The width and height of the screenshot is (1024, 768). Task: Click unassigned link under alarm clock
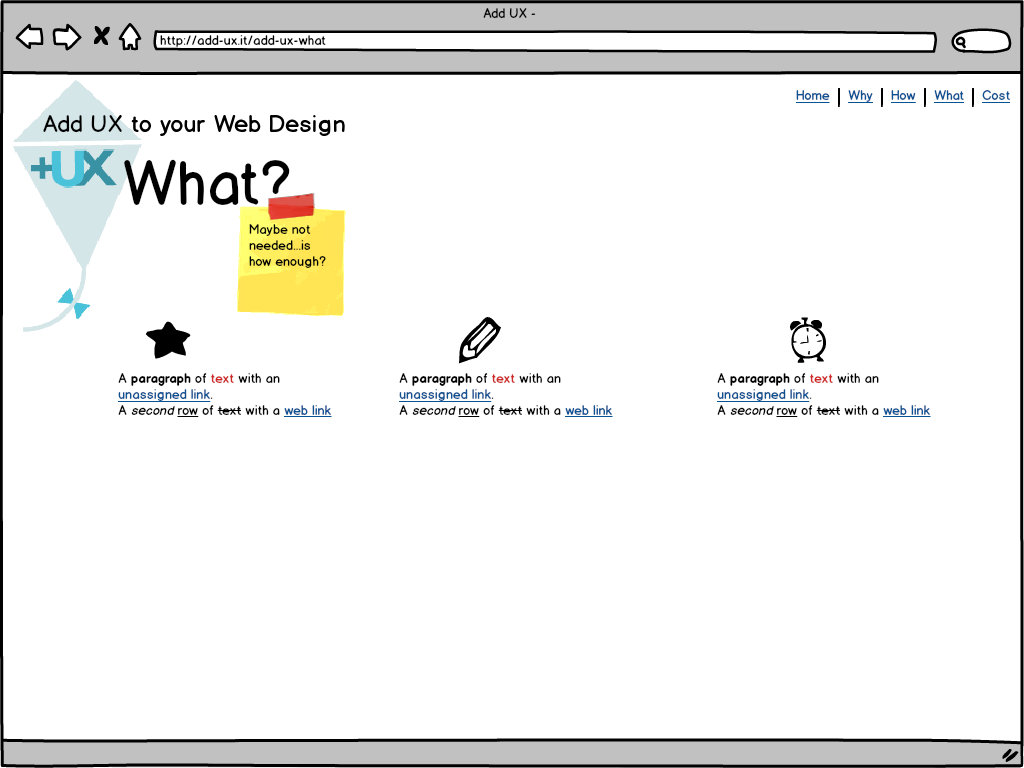pos(763,394)
